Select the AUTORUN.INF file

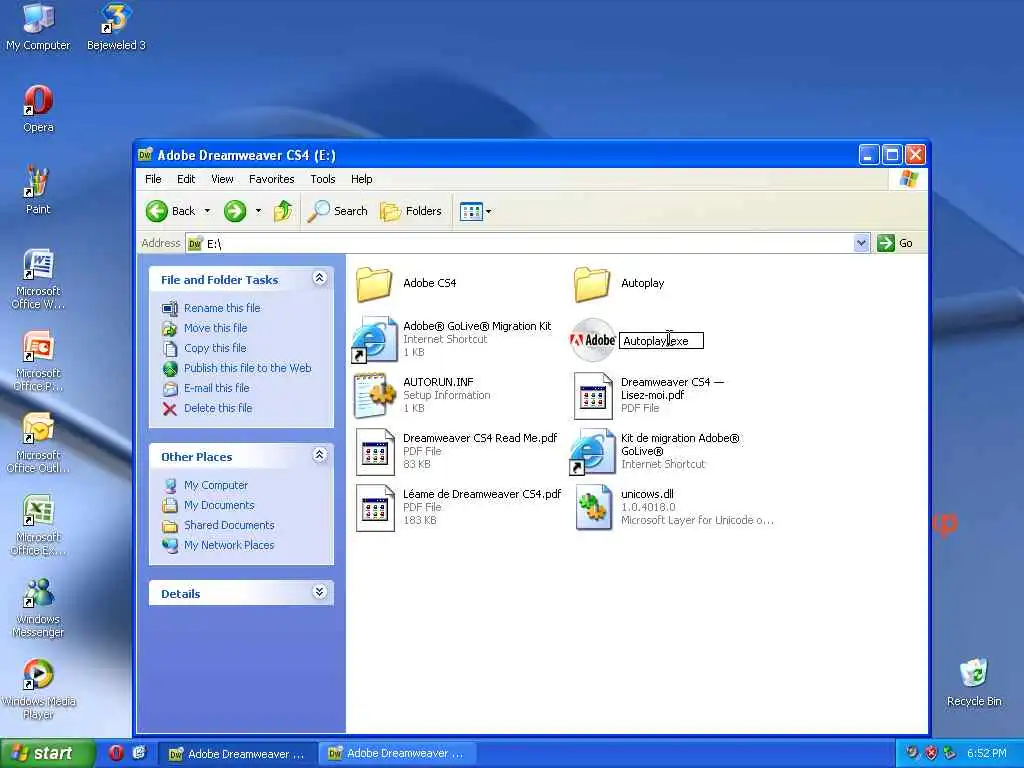pos(423,395)
